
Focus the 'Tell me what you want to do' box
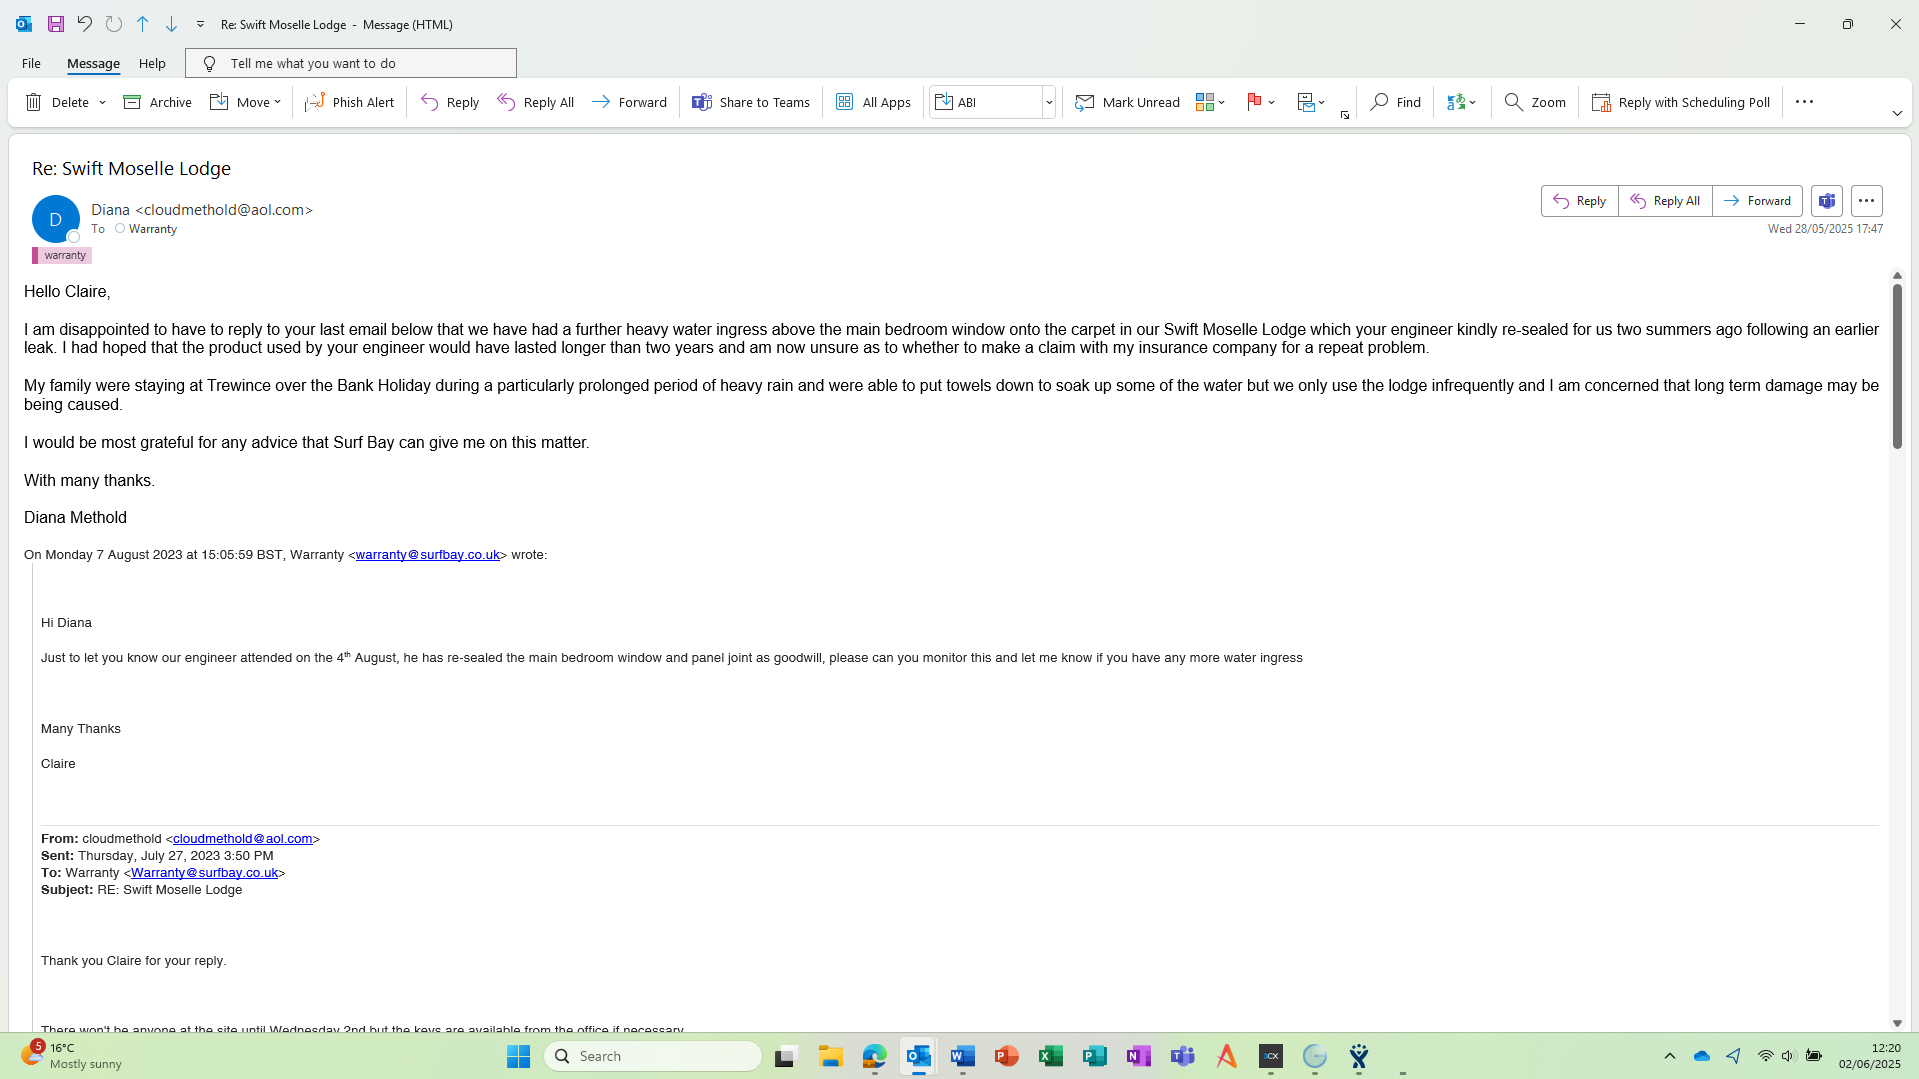coord(351,63)
